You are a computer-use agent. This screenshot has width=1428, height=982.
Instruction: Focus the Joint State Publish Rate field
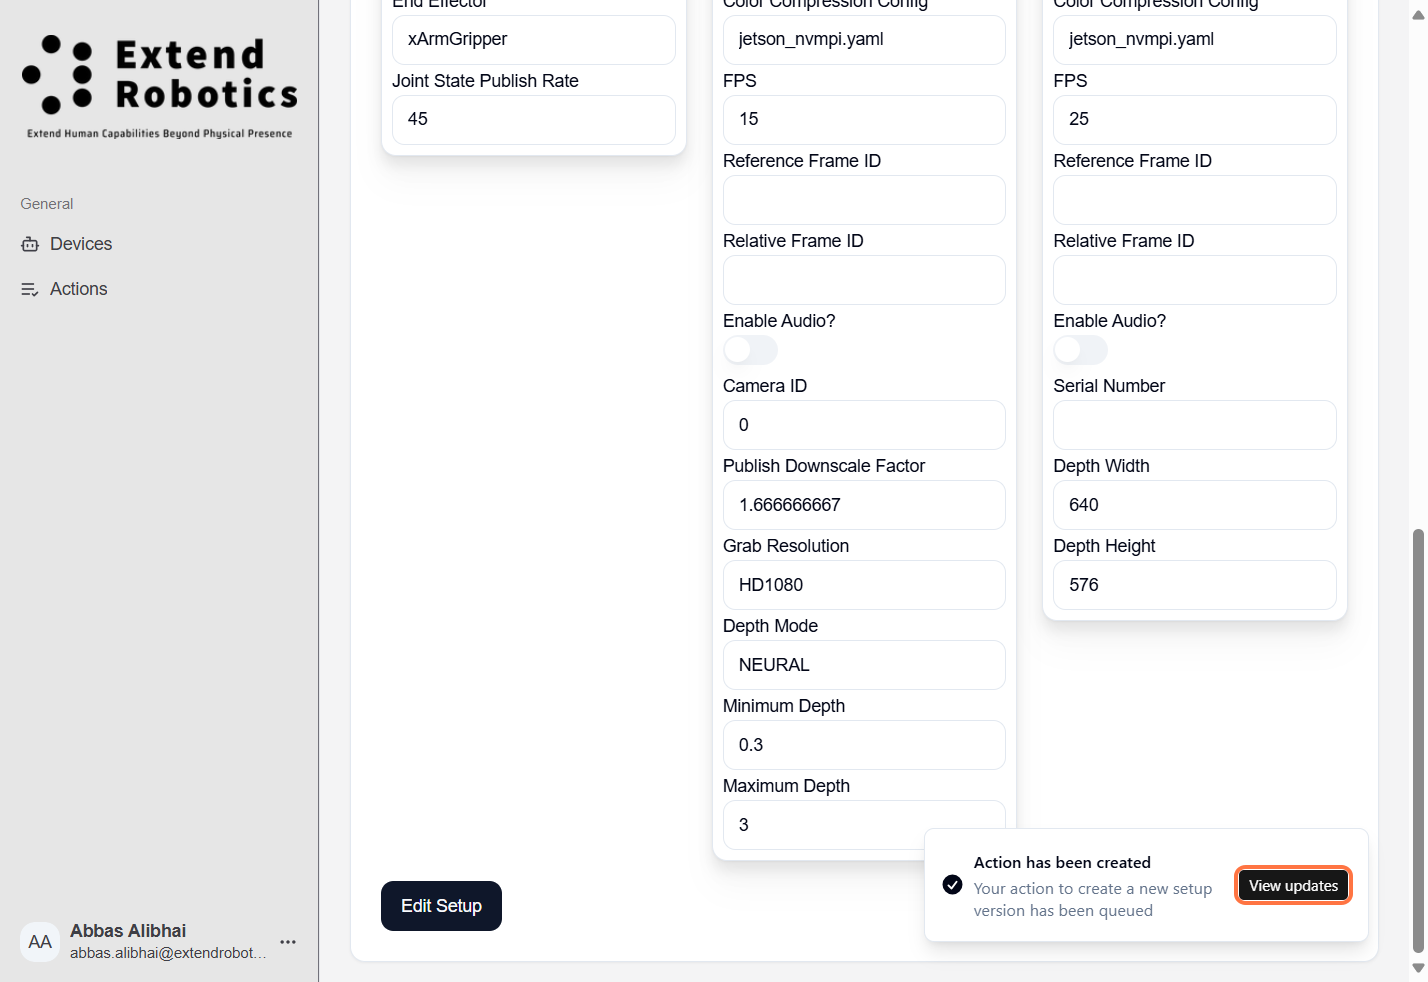click(533, 120)
